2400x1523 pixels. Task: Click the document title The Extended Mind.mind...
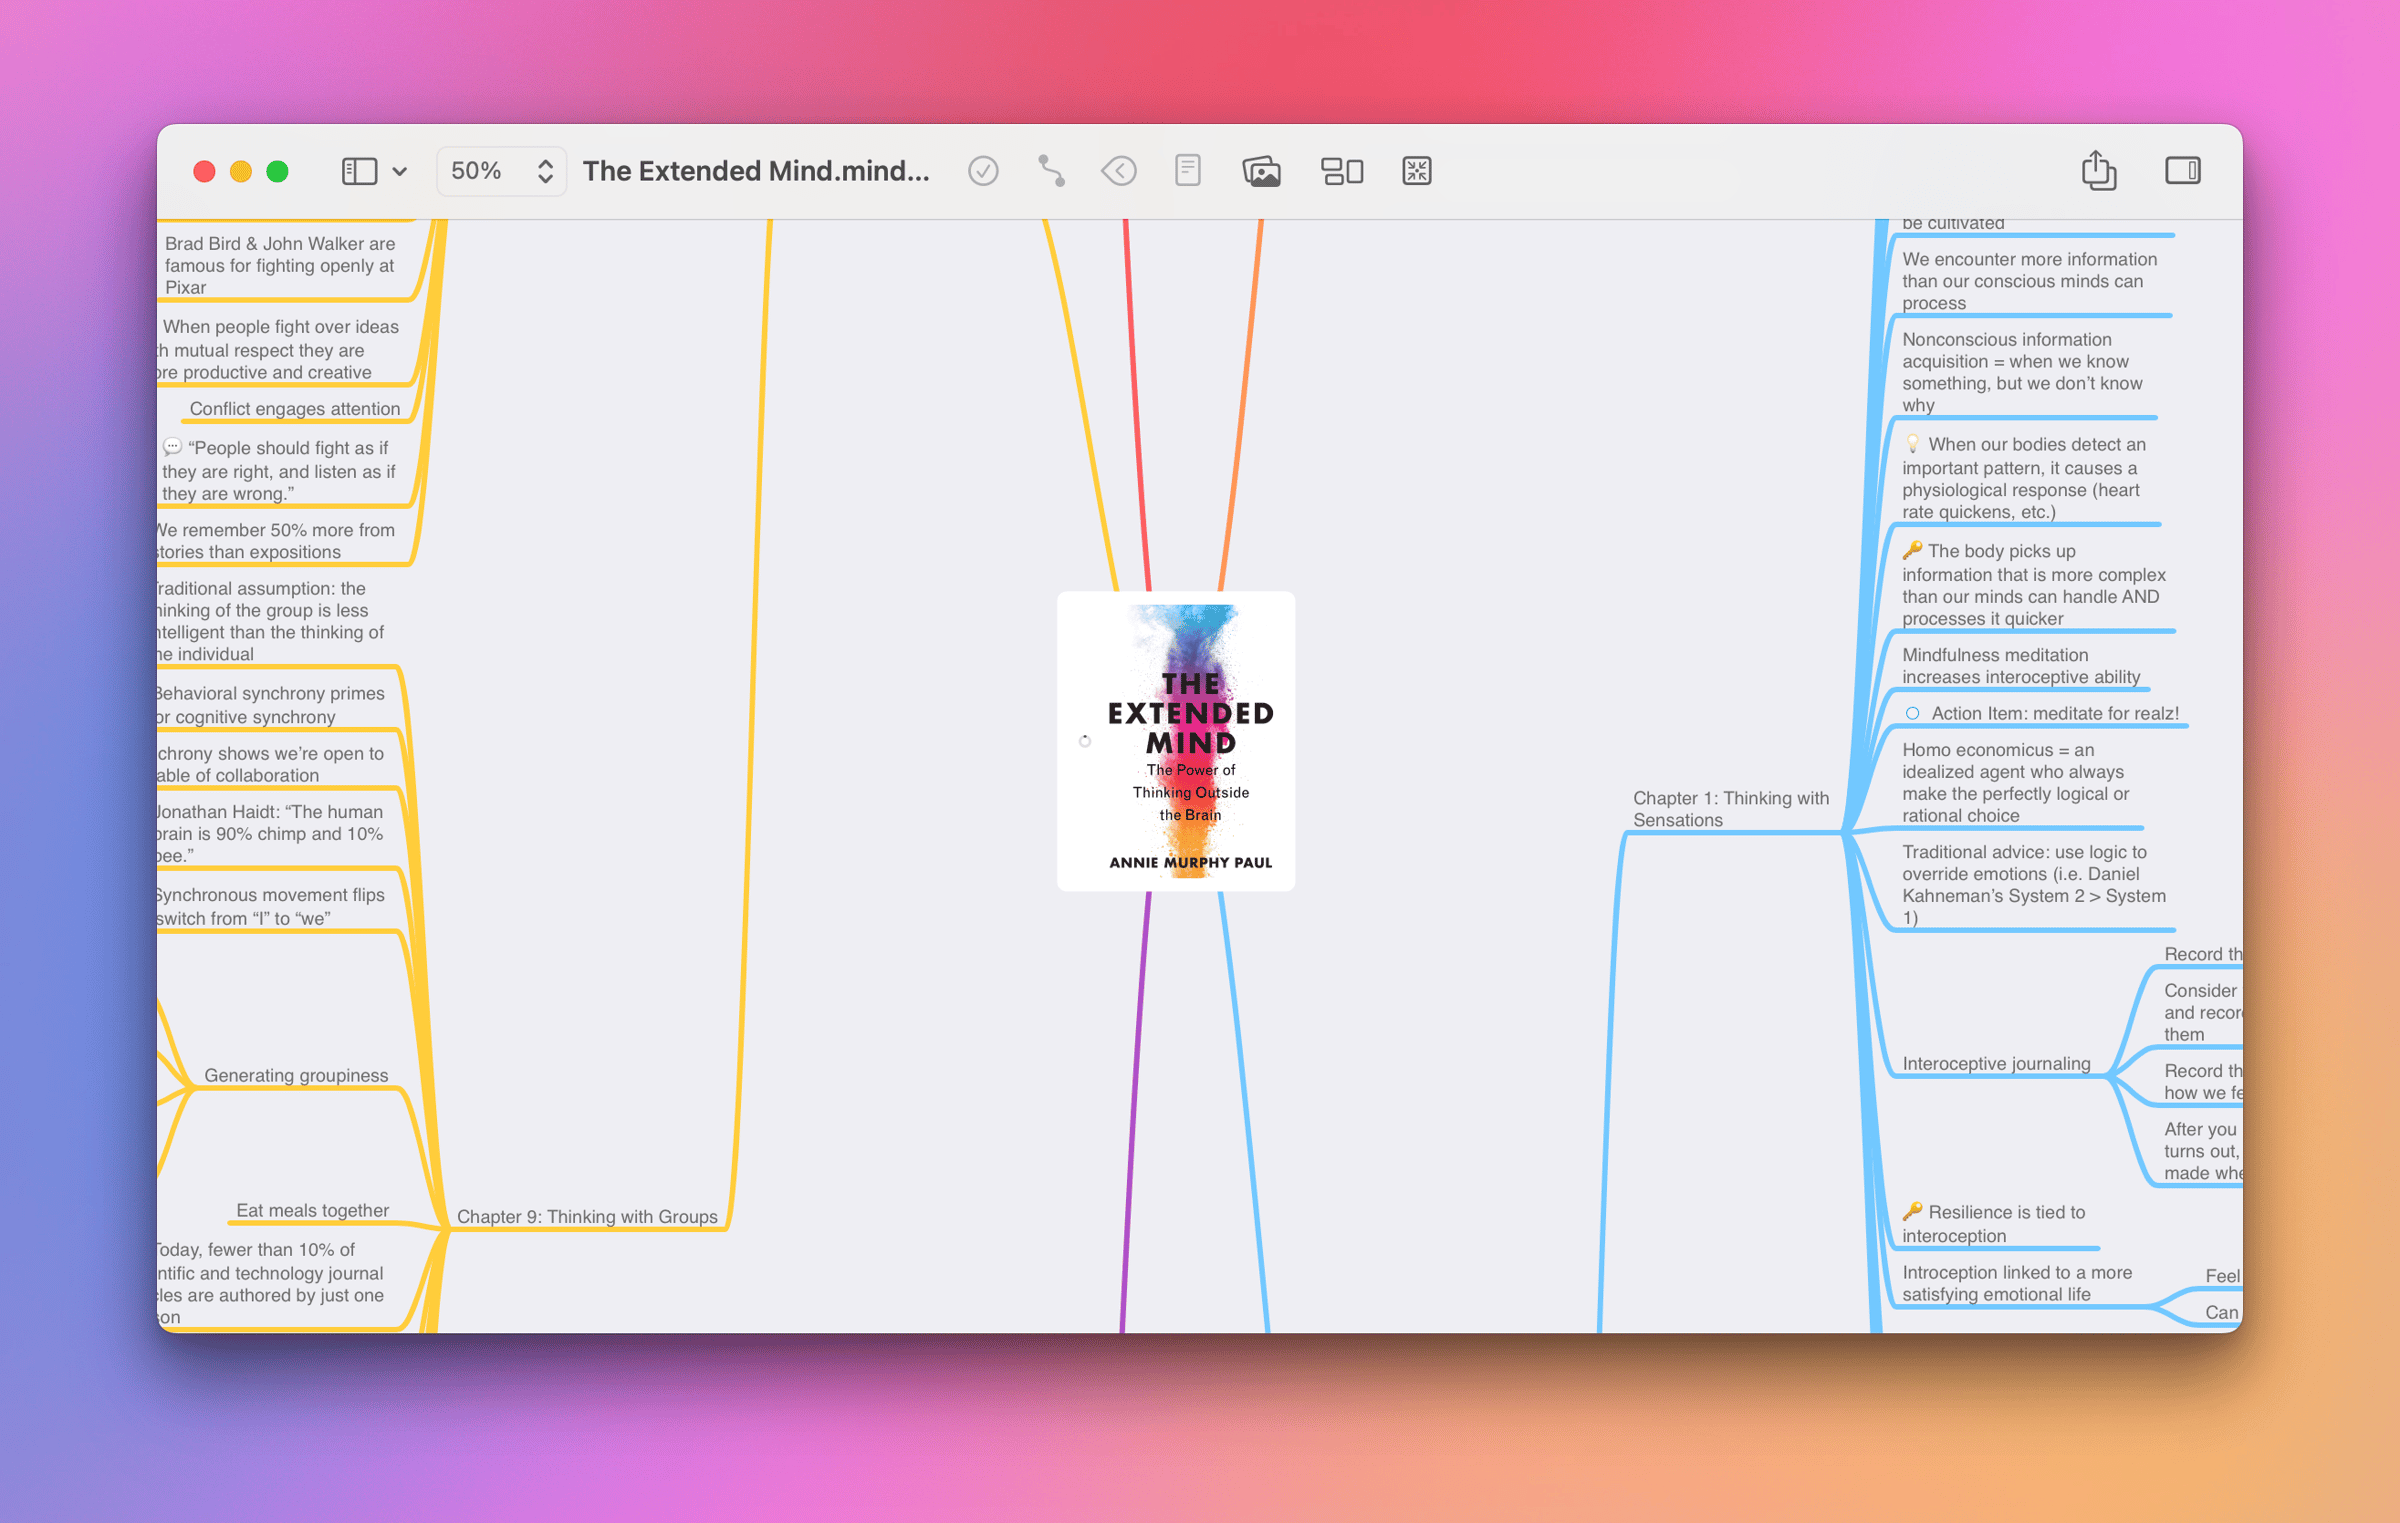pyautogui.click(x=756, y=171)
